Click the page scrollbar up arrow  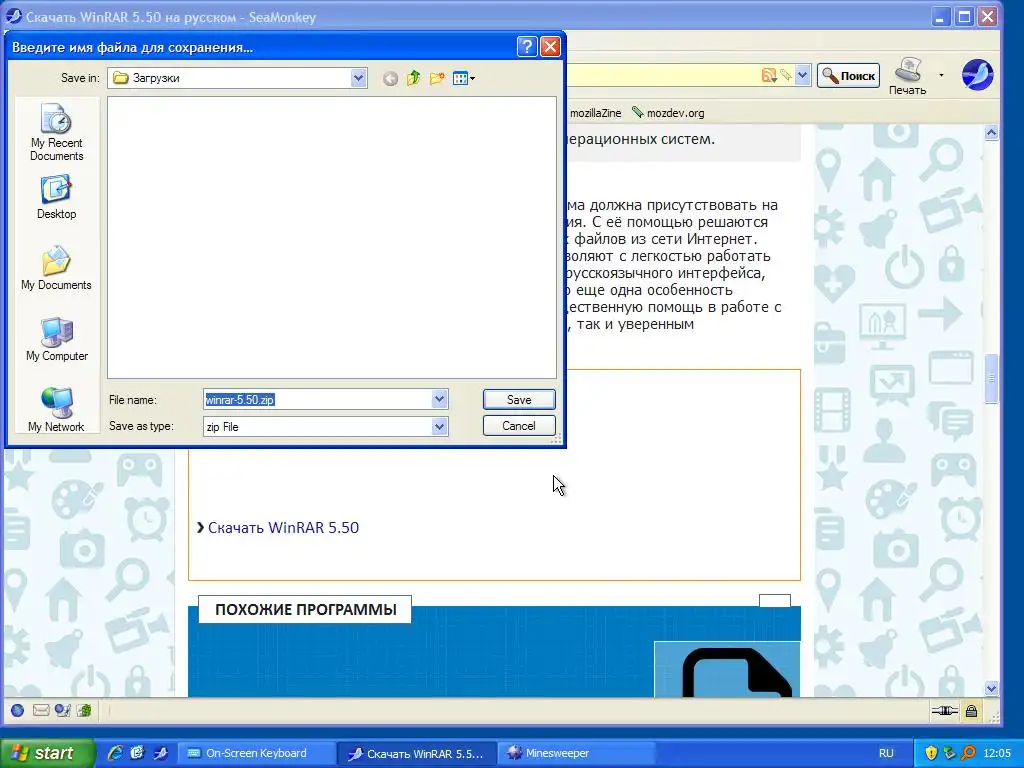click(x=991, y=133)
